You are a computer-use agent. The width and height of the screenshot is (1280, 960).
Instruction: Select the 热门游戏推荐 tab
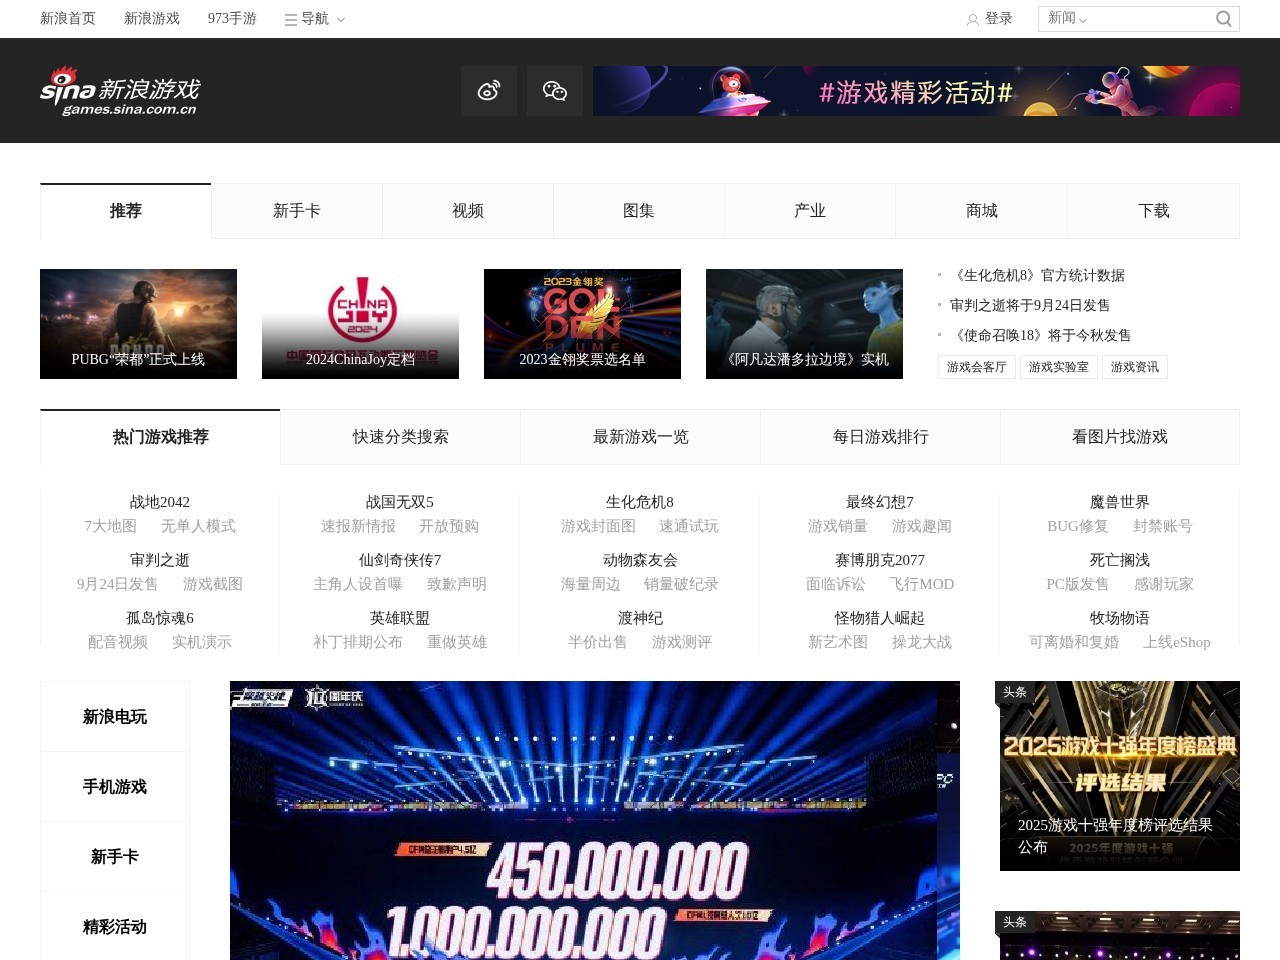[x=160, y=437]
